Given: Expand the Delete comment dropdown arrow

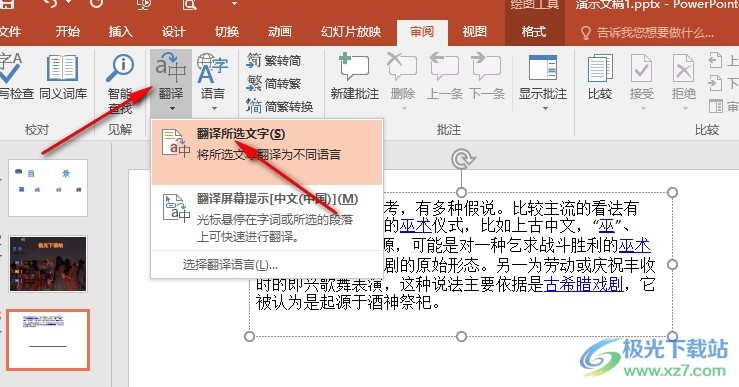Looking at the screenshot, I should [x=404, y=108].
